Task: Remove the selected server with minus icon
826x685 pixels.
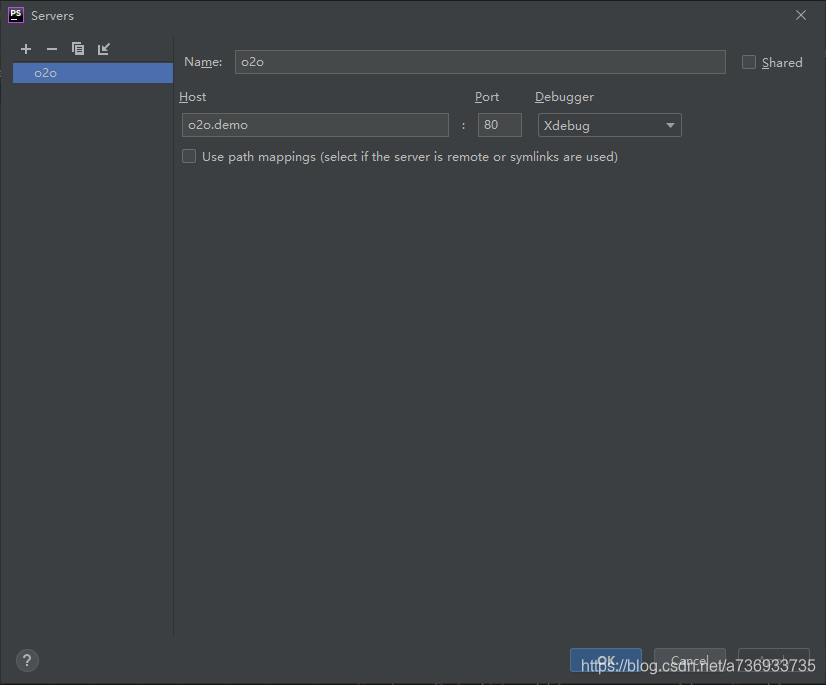Action: click(51, 48)
